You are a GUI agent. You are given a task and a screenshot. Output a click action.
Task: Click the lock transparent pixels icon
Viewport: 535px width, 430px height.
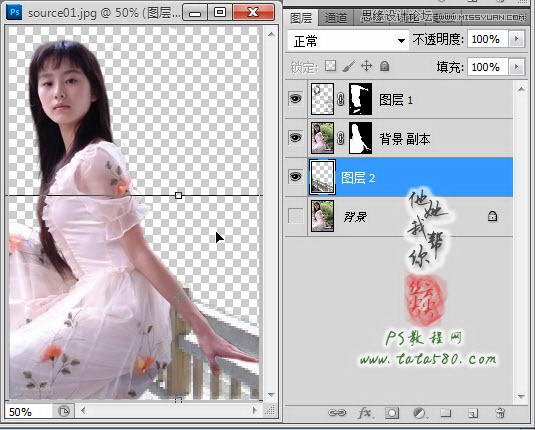click(x=330, y=66)
